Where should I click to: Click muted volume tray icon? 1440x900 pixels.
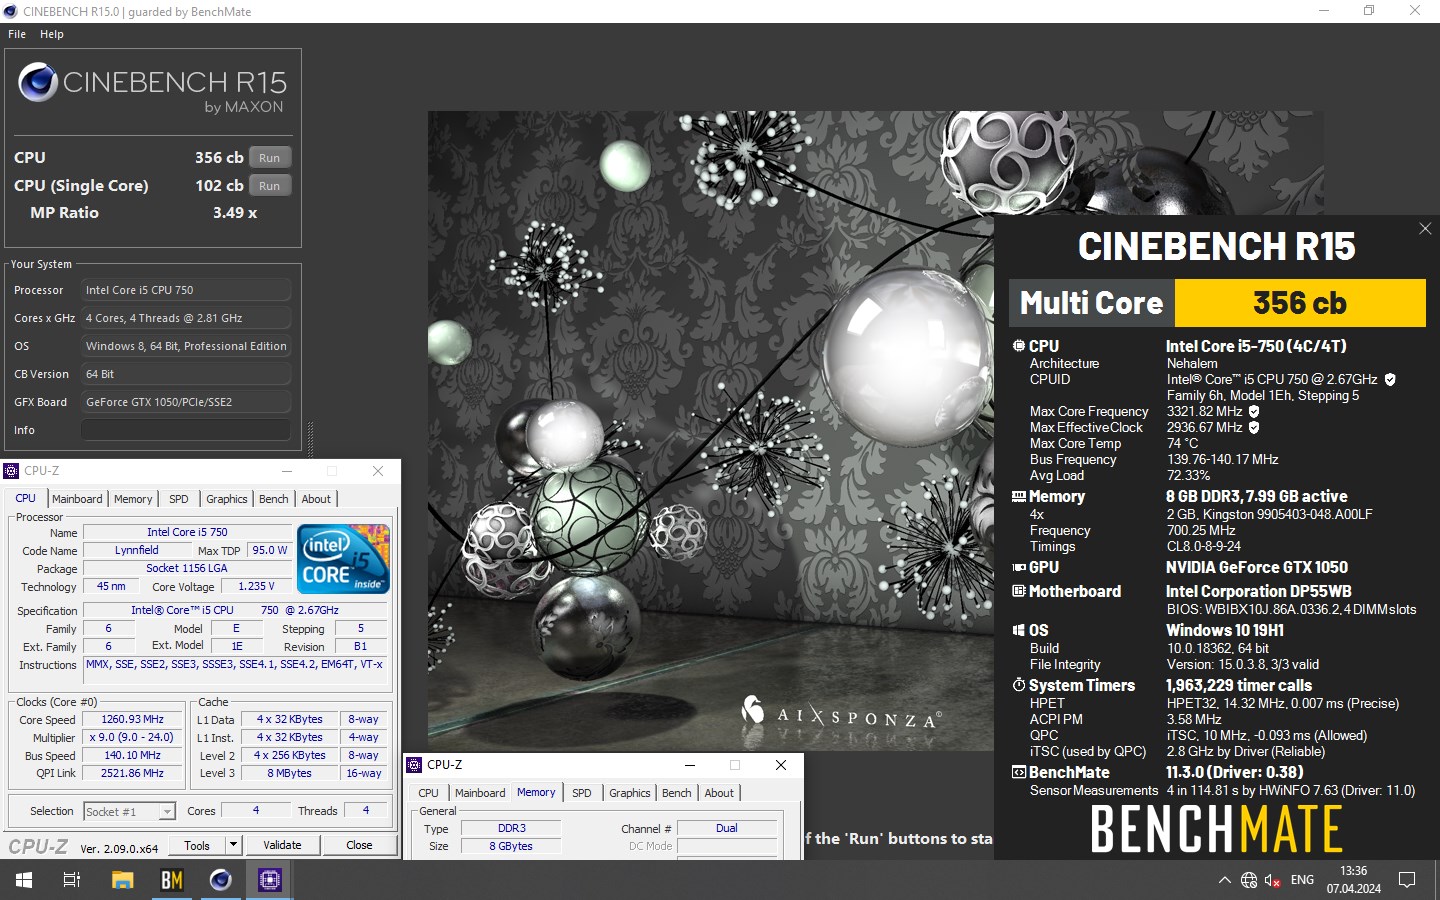1273,880
